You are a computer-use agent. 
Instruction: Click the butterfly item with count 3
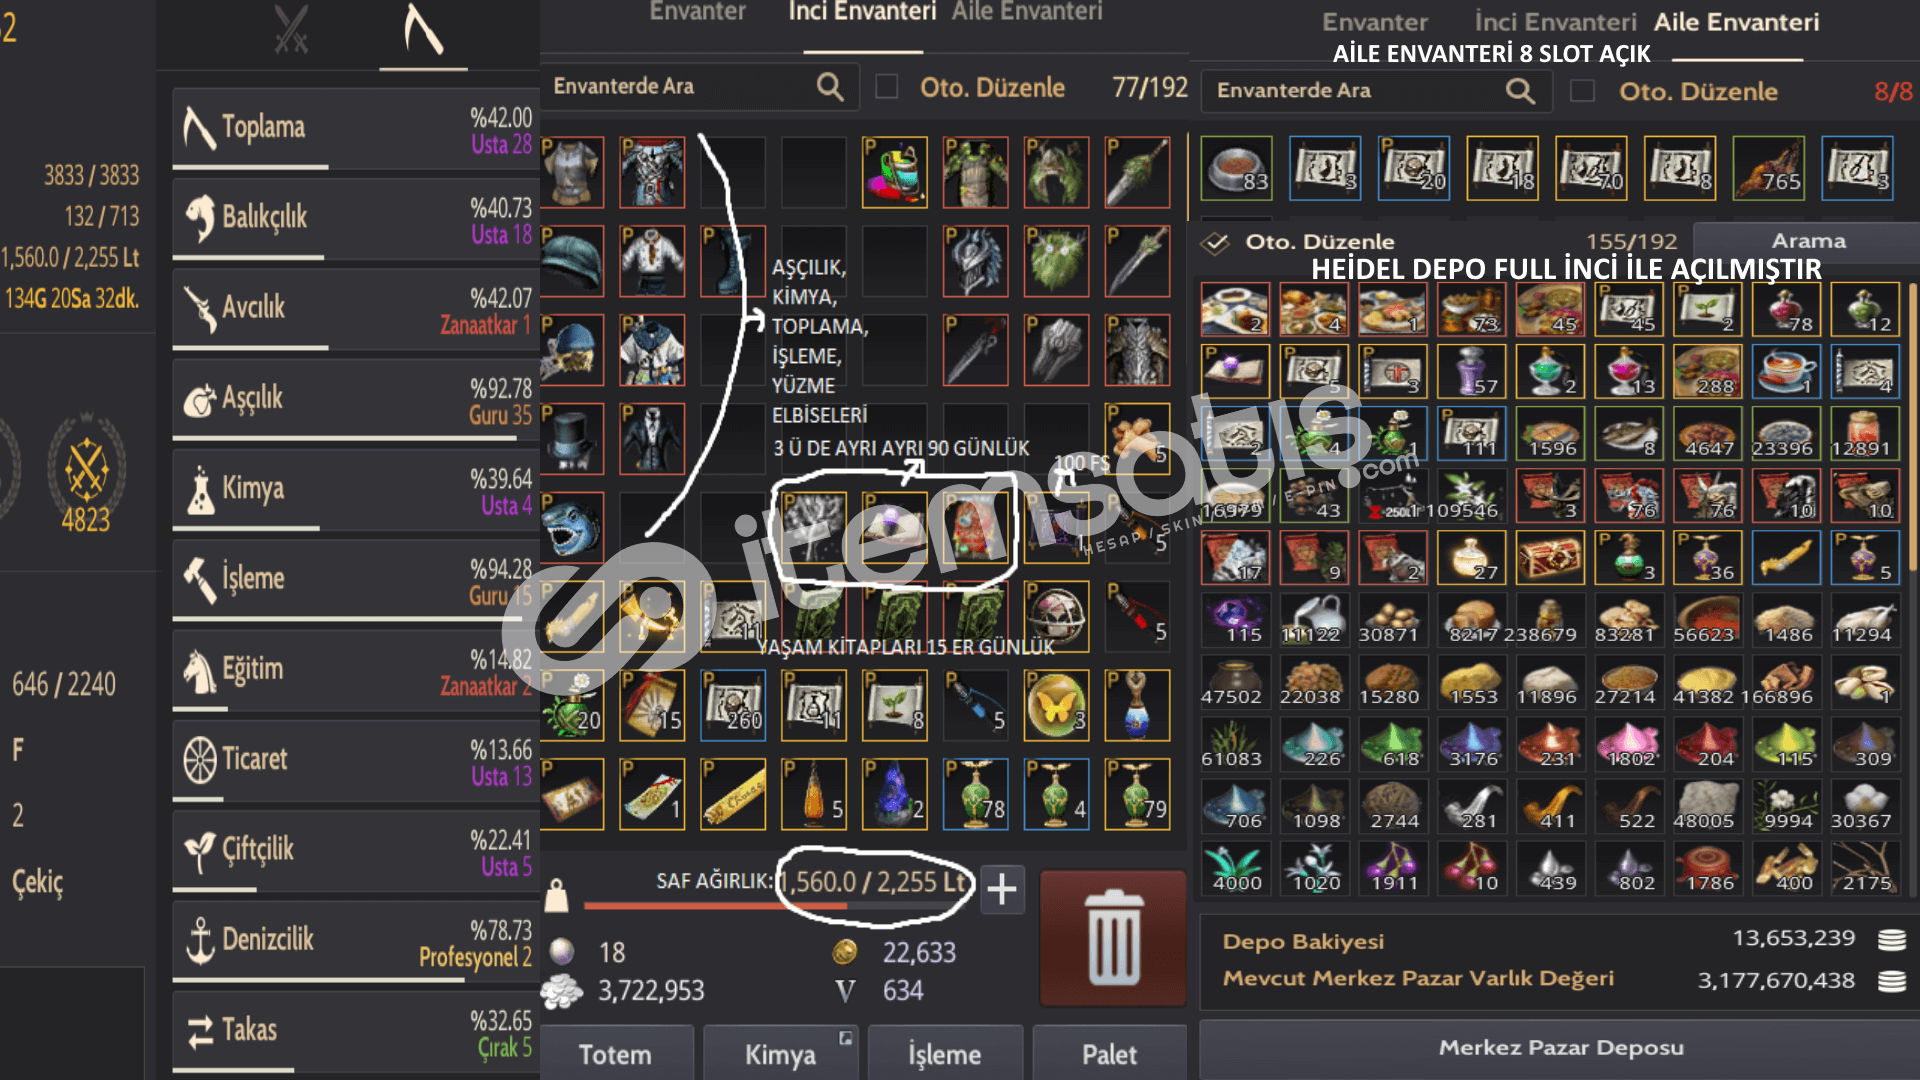(x=1056, y=705)
